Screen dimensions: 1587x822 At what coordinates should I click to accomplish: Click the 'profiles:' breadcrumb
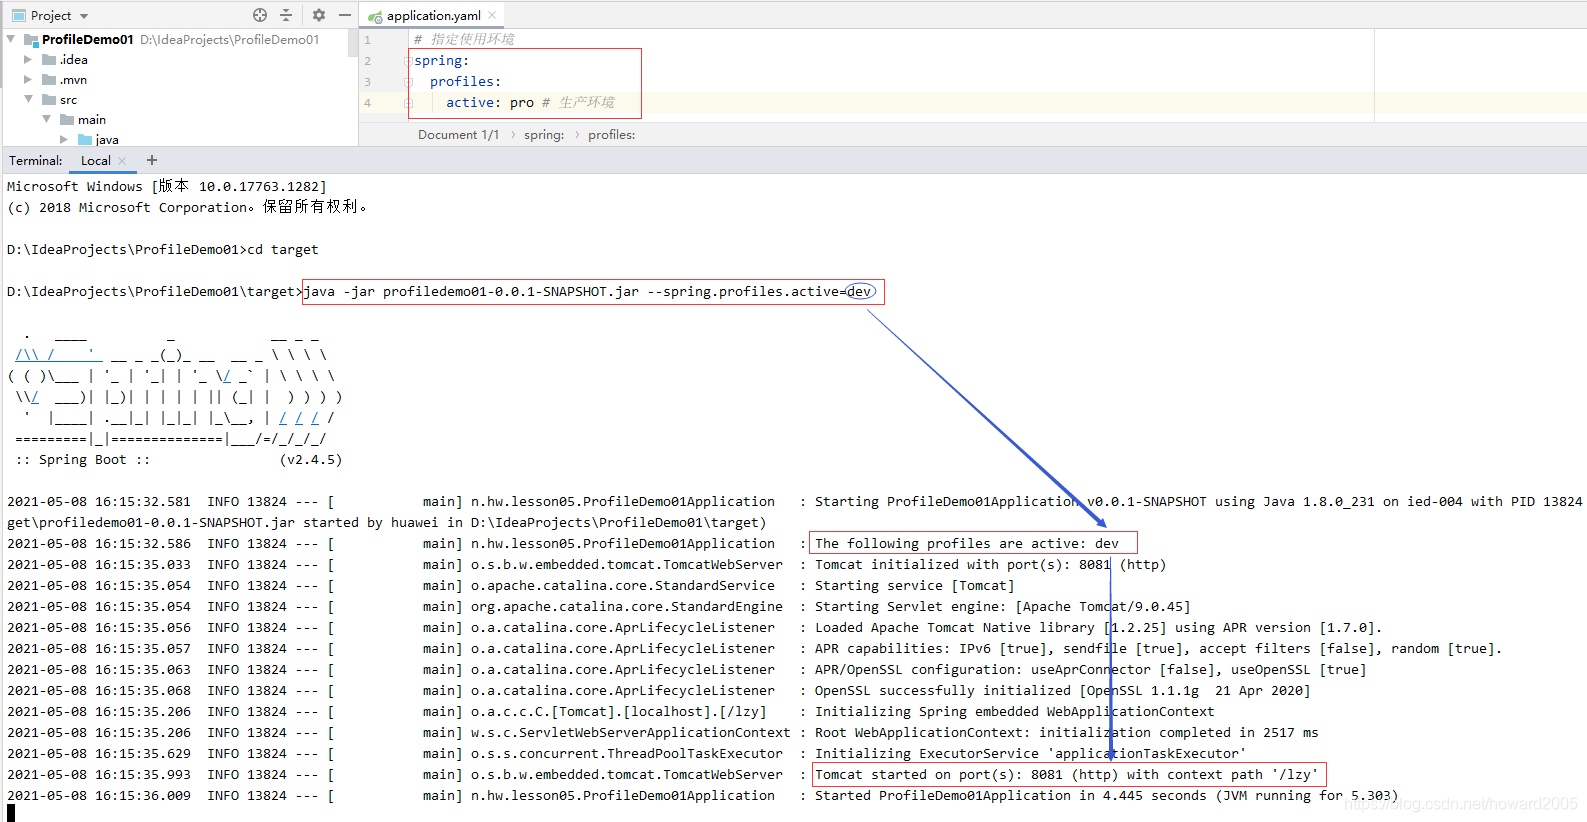612,134
